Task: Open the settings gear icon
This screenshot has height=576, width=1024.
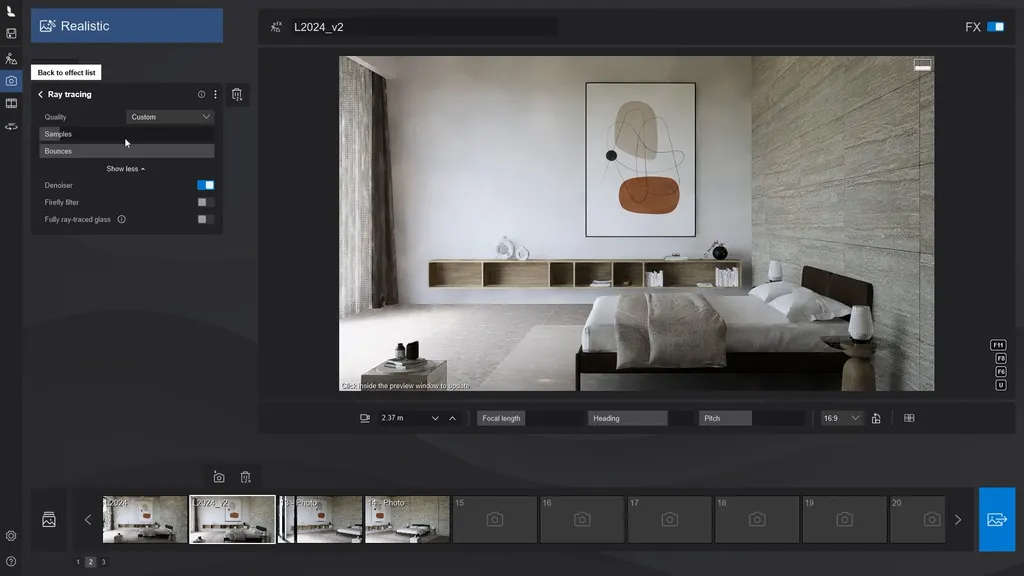Action: coord(11,536)
